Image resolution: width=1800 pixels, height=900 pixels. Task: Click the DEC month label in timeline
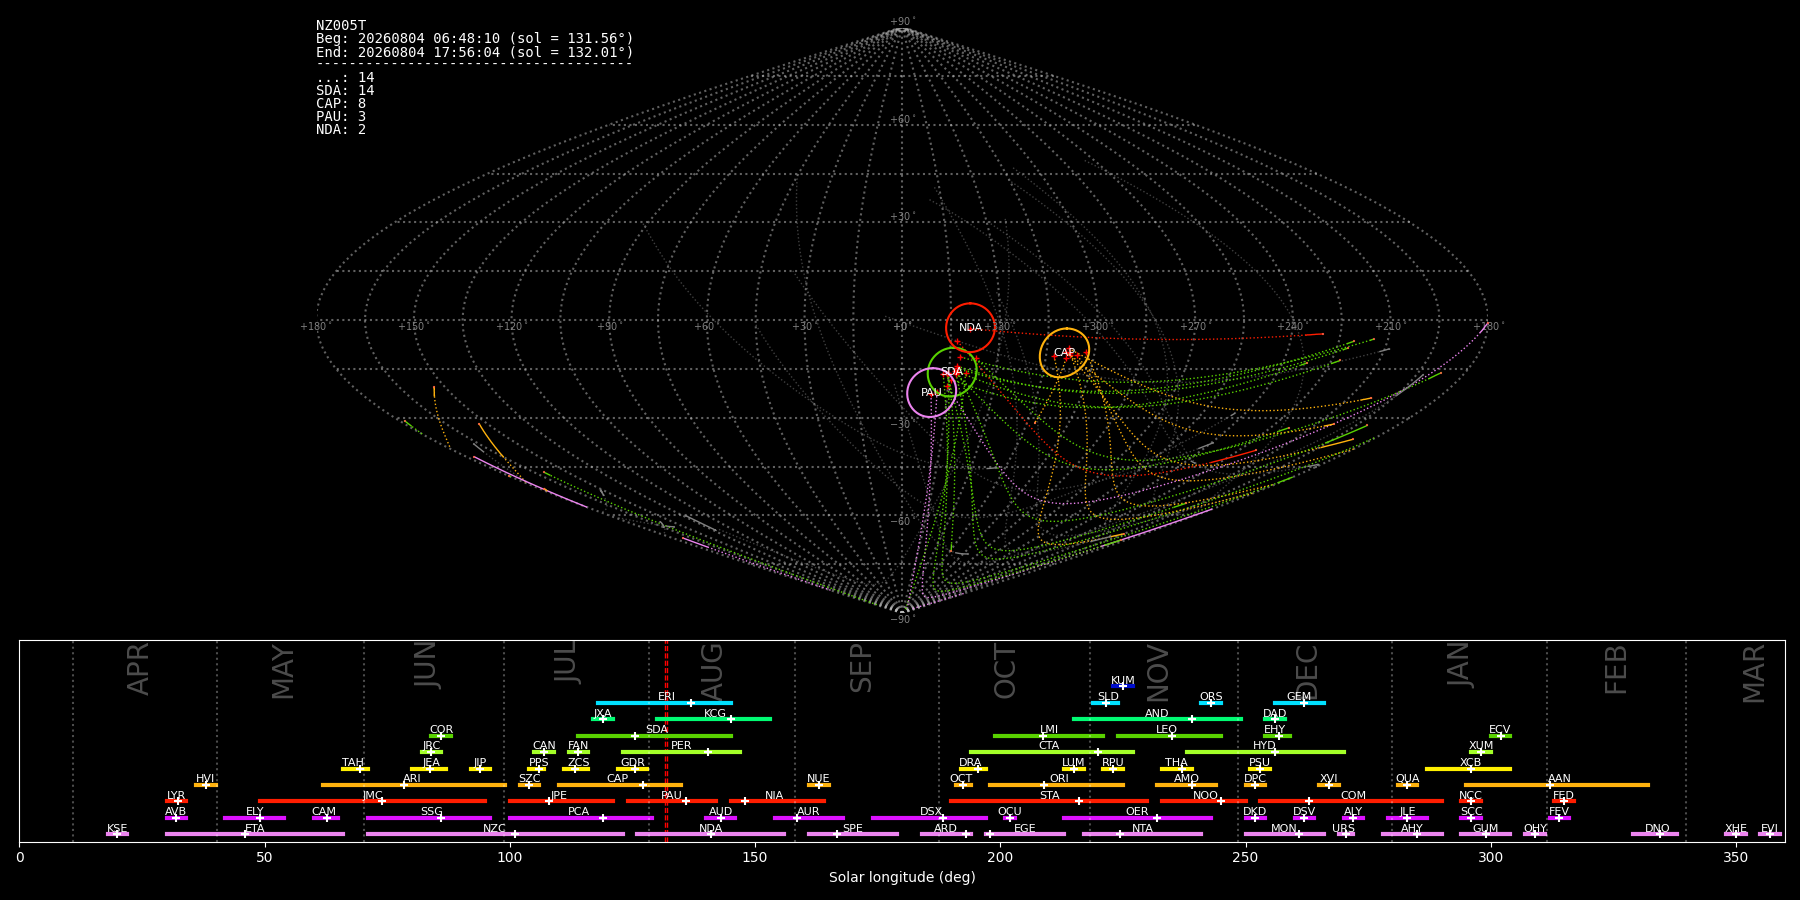1307,670
